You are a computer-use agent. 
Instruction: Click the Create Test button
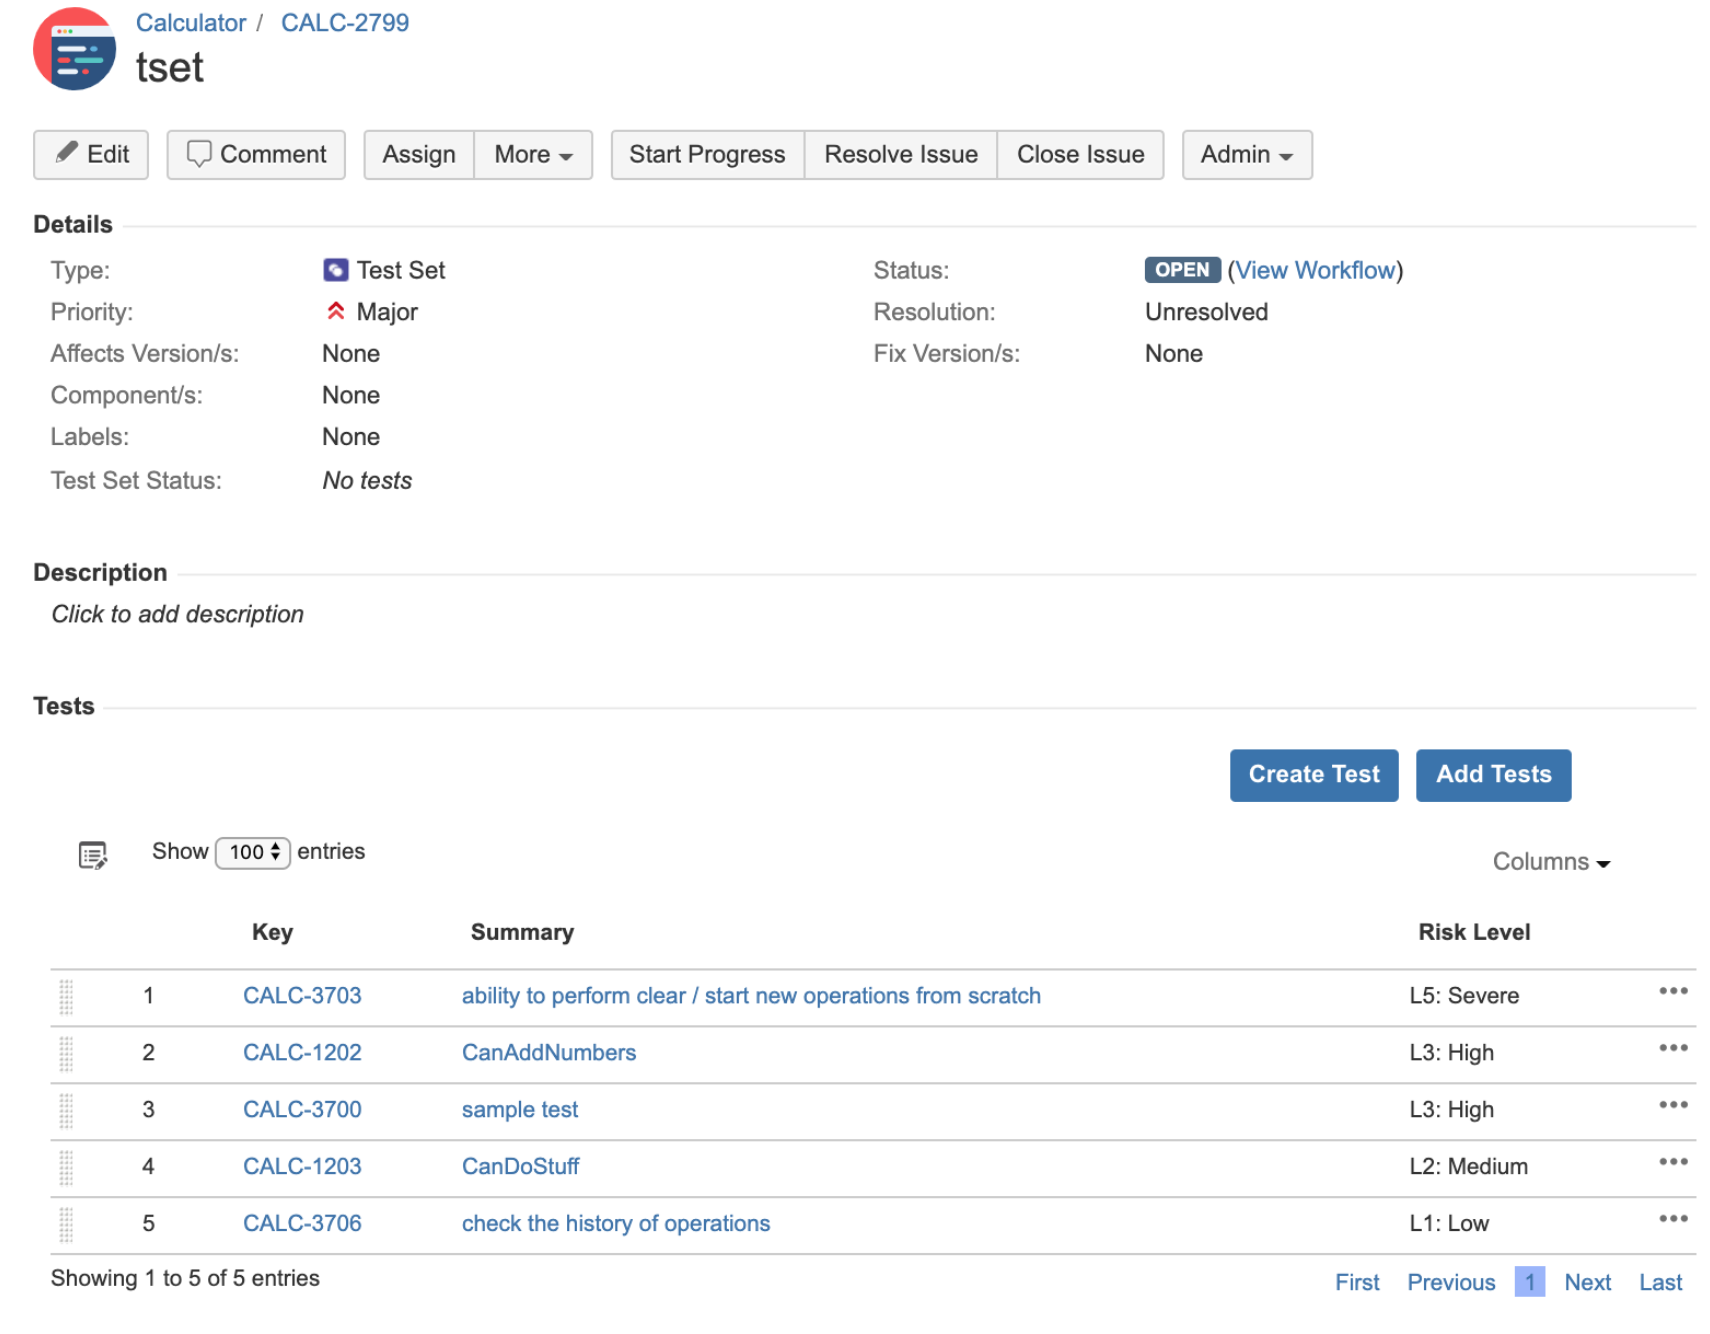click(x=1313, y=775)
